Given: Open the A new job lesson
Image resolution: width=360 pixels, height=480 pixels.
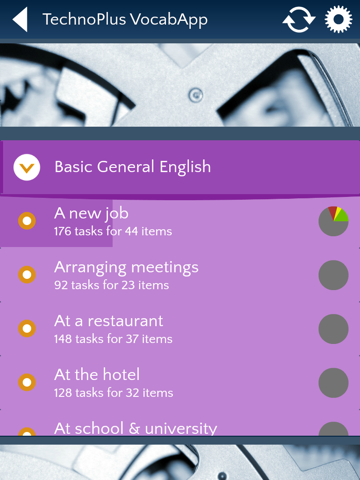Looking at the screenshot, I should point(180,222).
